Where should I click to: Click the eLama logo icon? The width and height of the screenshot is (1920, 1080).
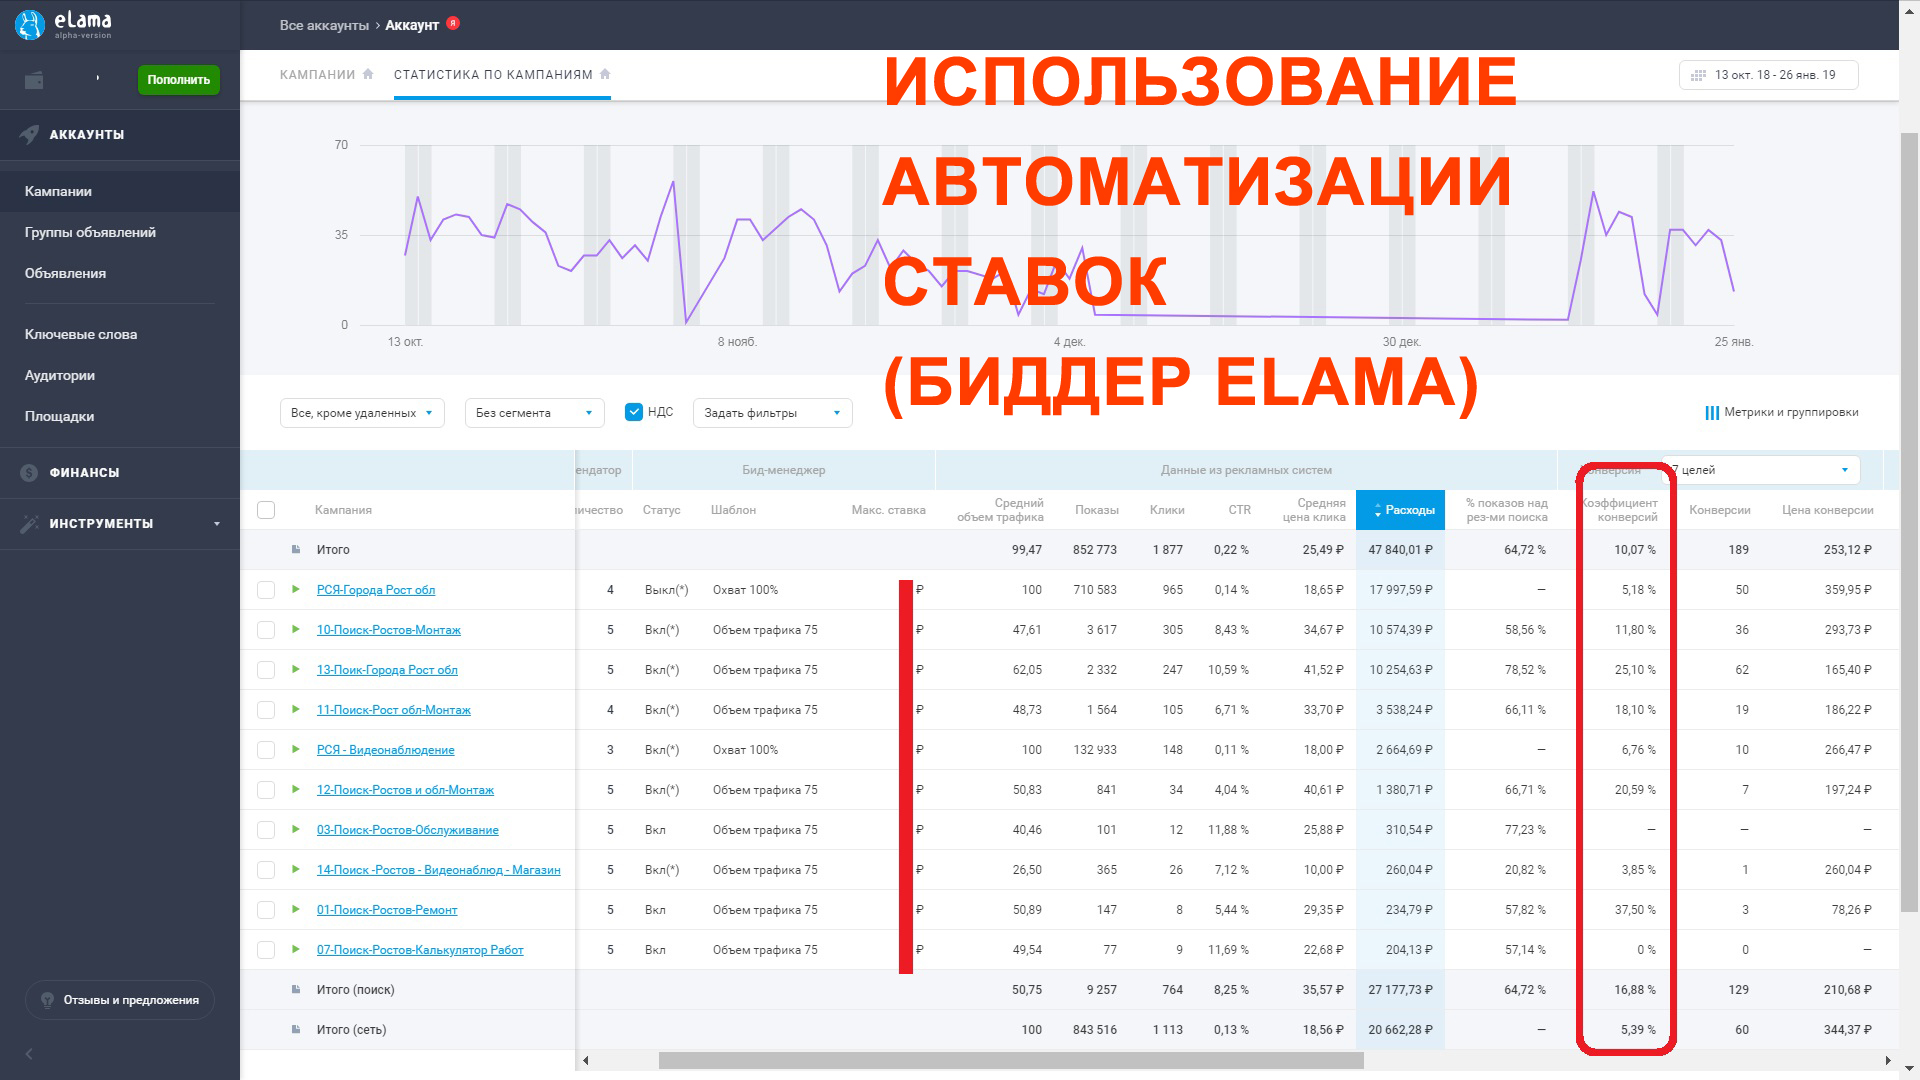coord(30,24)
